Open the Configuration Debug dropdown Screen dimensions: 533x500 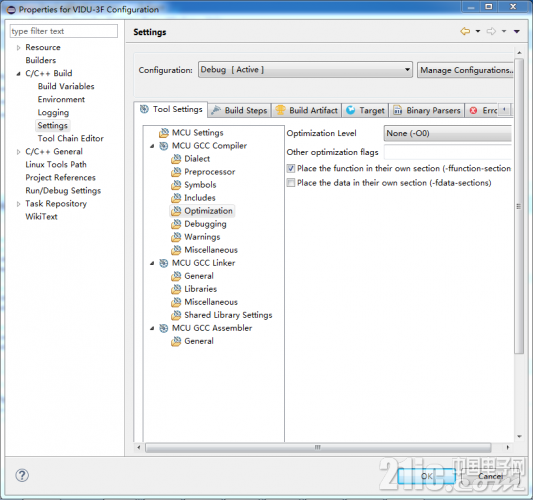(305, 70)
